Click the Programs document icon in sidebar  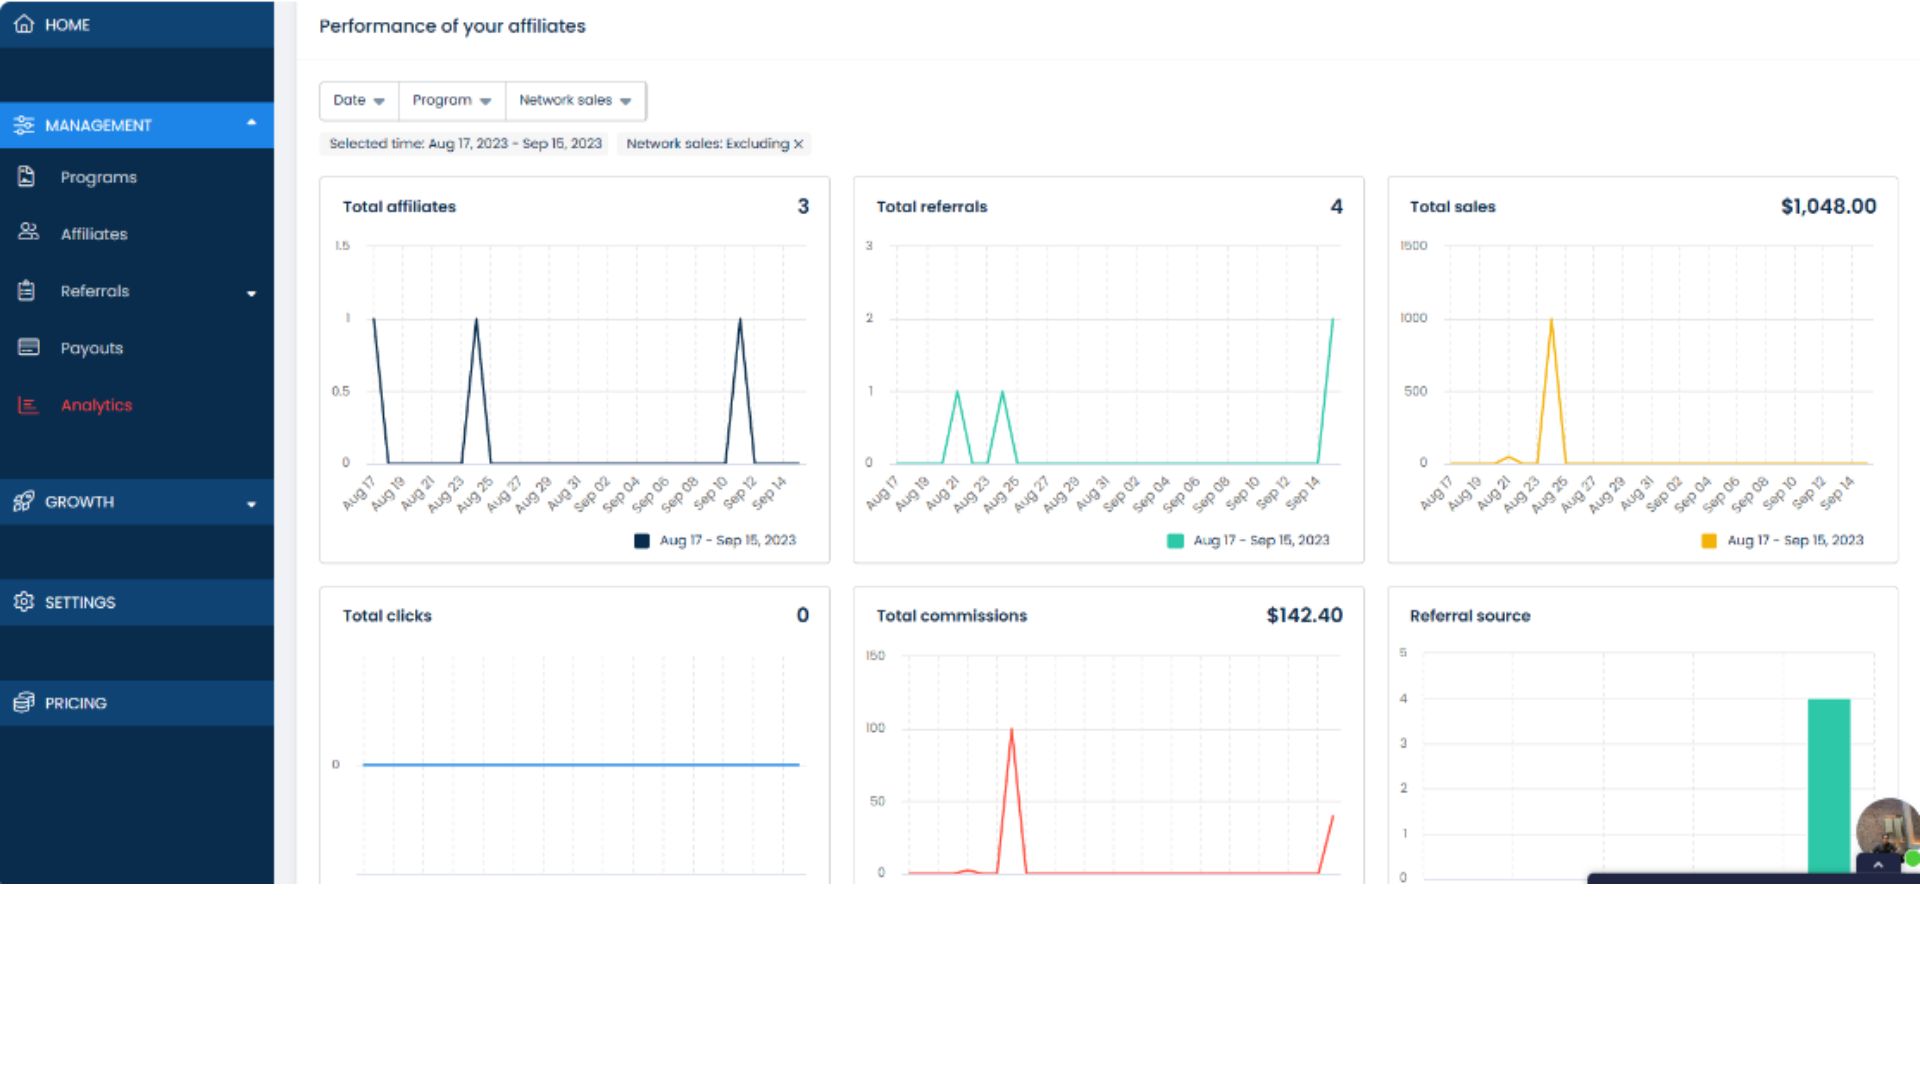coord(27,177)
